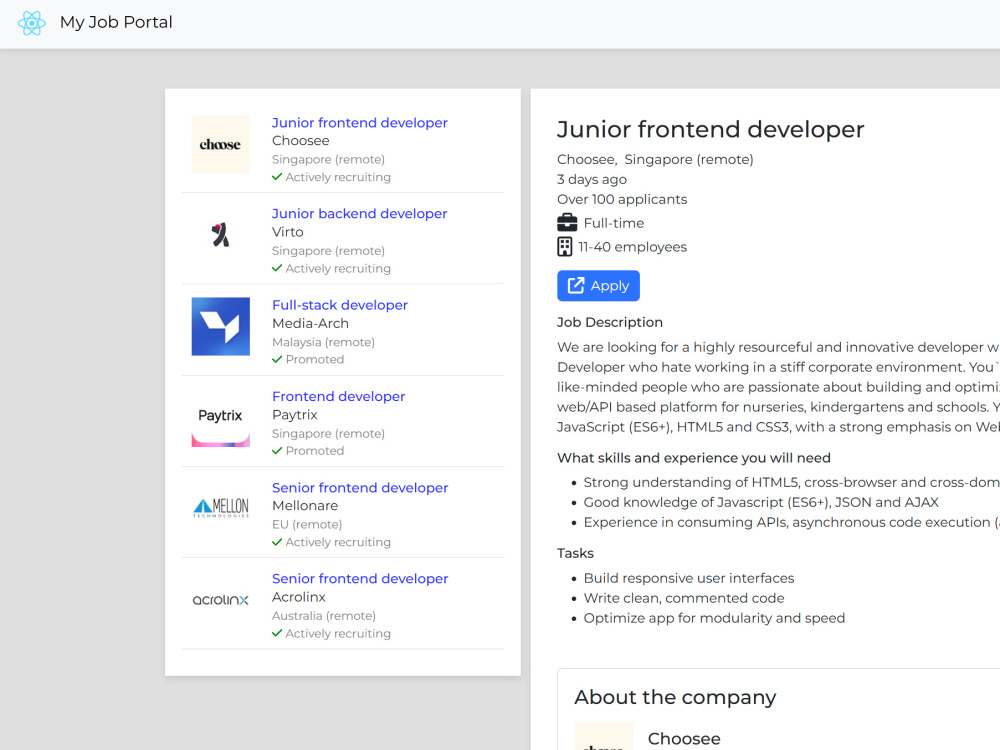Click Australia (remote) location text
This screenshot has width=1000, height=750.
click(x=324, y=615)
